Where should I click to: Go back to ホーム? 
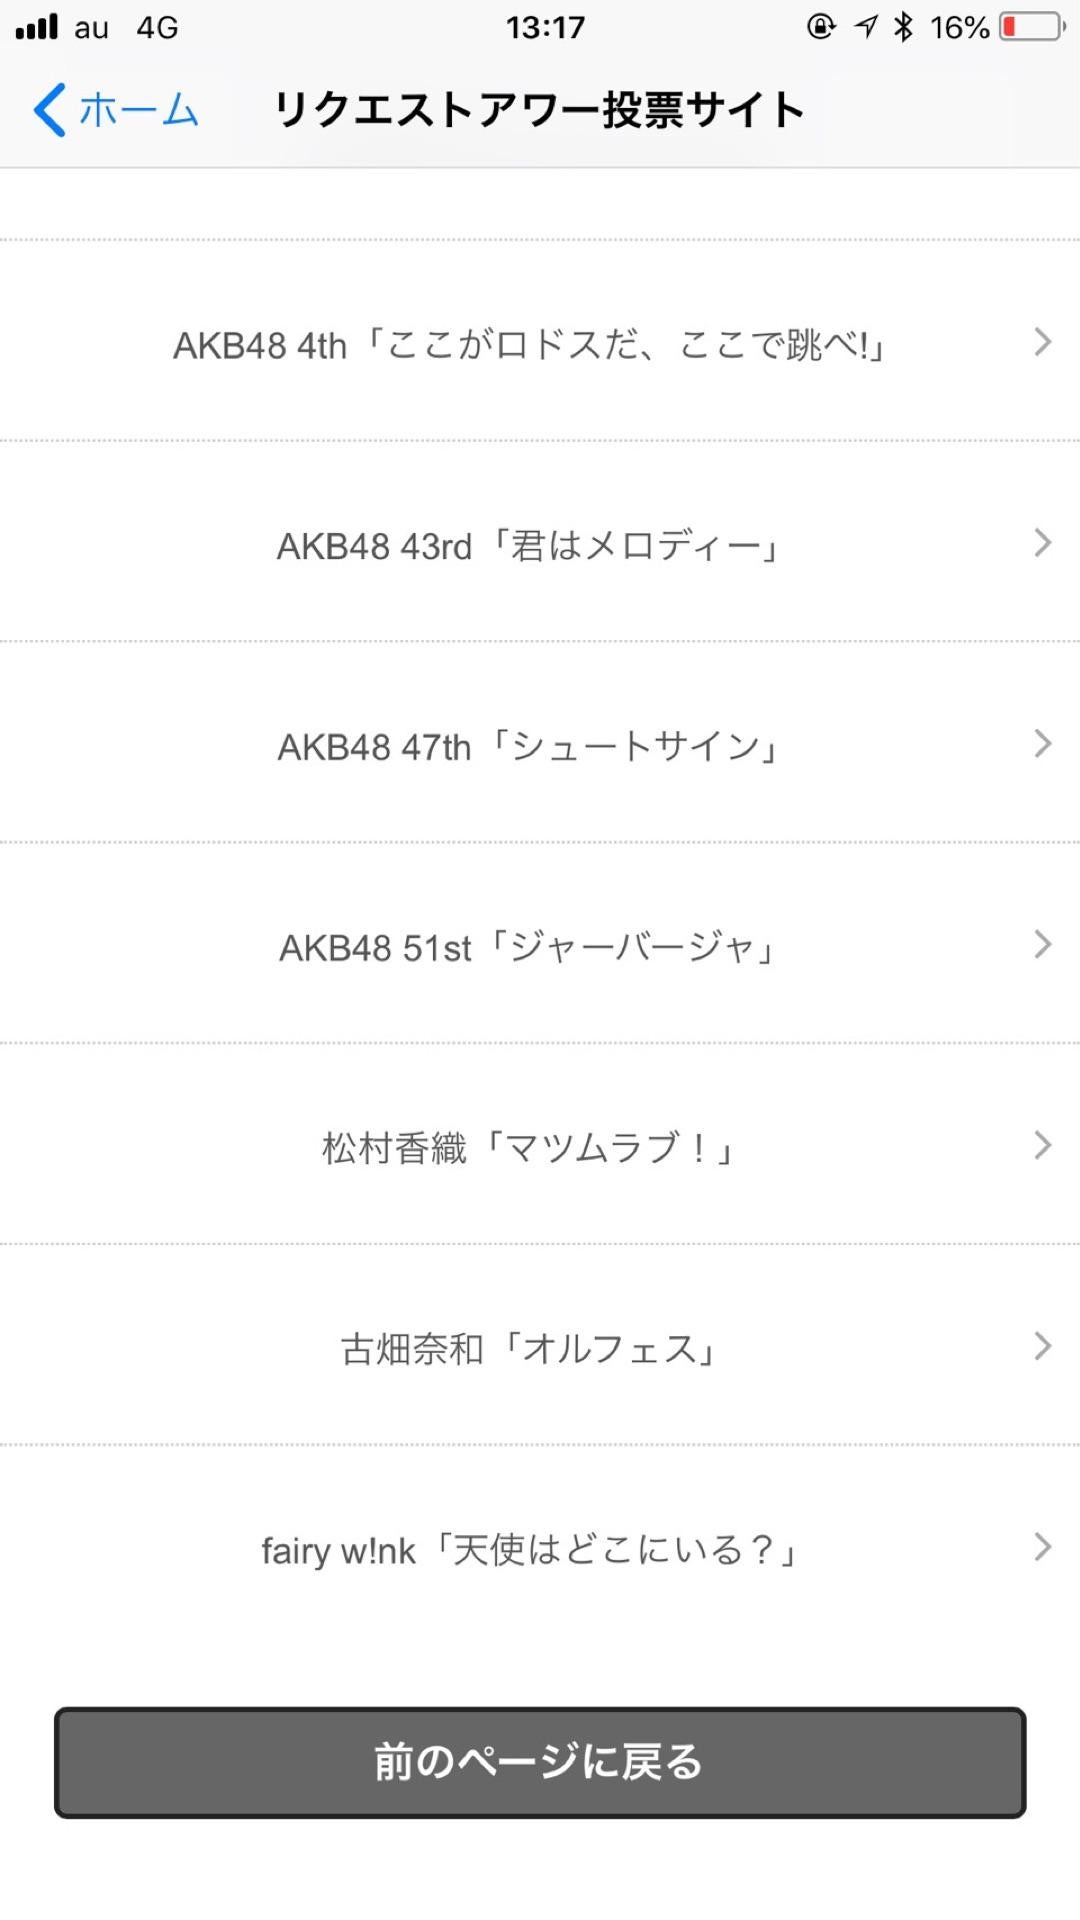pyautogui.click(x=138, y=110)
